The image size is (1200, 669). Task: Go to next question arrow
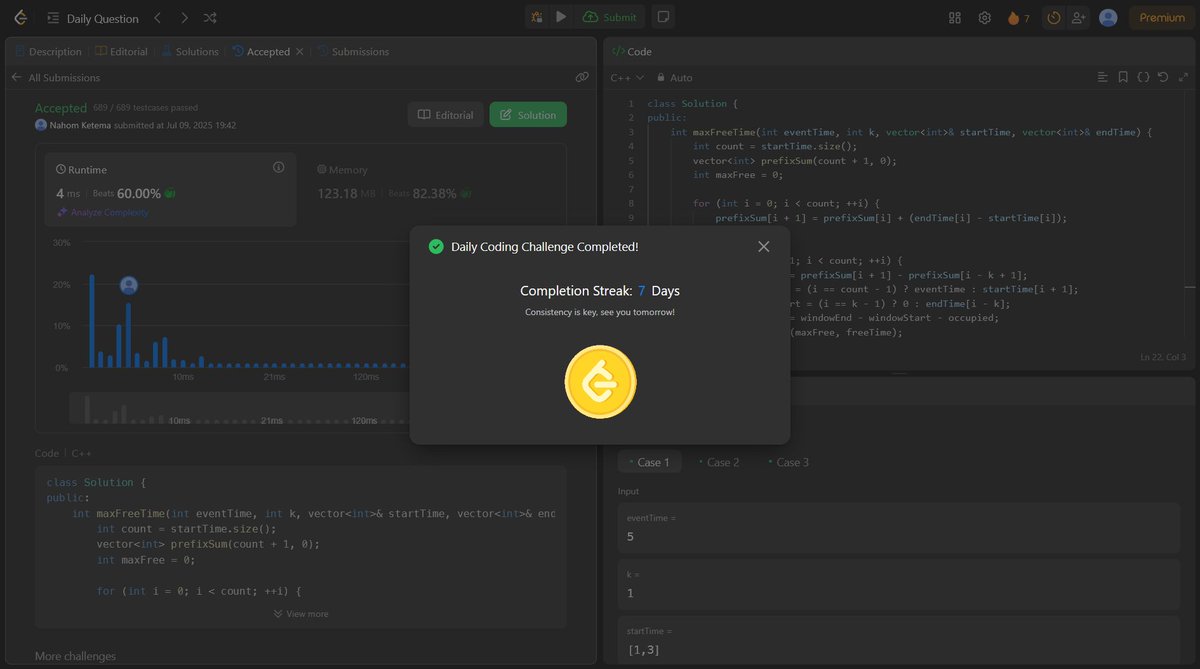(183, 18)
